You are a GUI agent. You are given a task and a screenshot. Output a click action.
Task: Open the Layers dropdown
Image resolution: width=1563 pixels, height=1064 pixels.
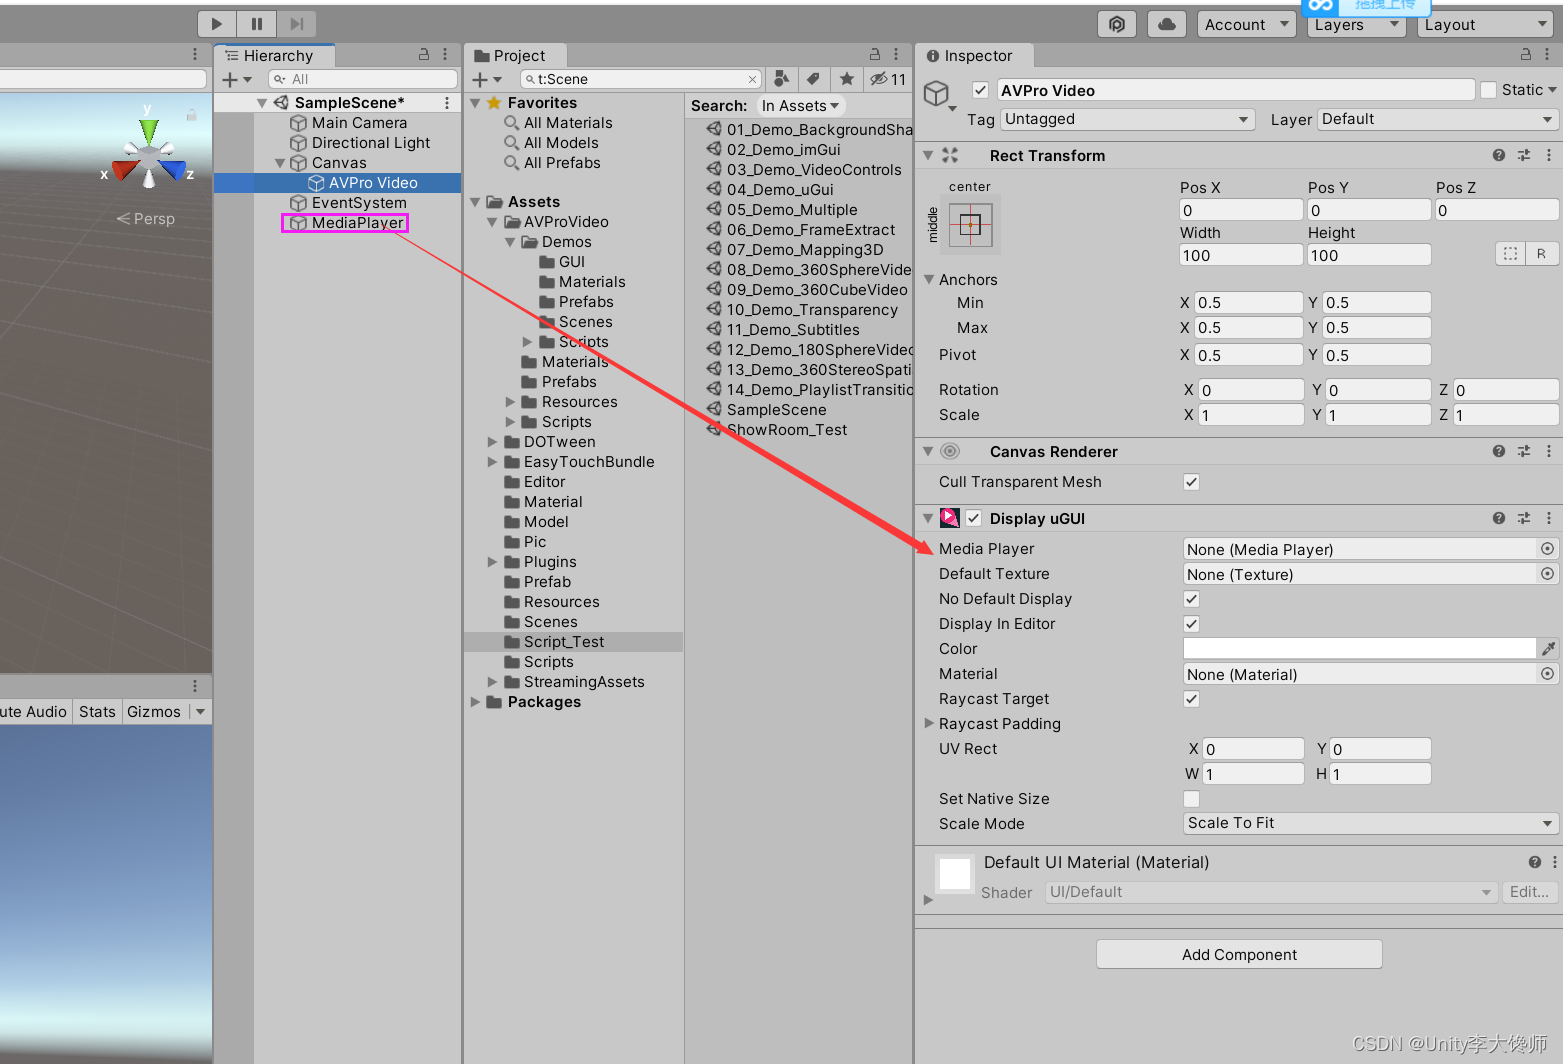coord(1357,25)
